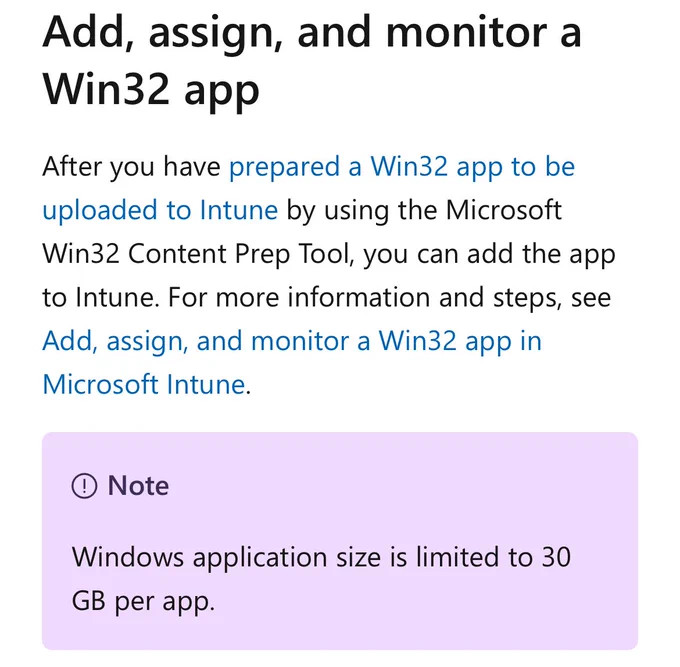
Task: Click the words 'and steps, see'
Action: coord(525,298)
